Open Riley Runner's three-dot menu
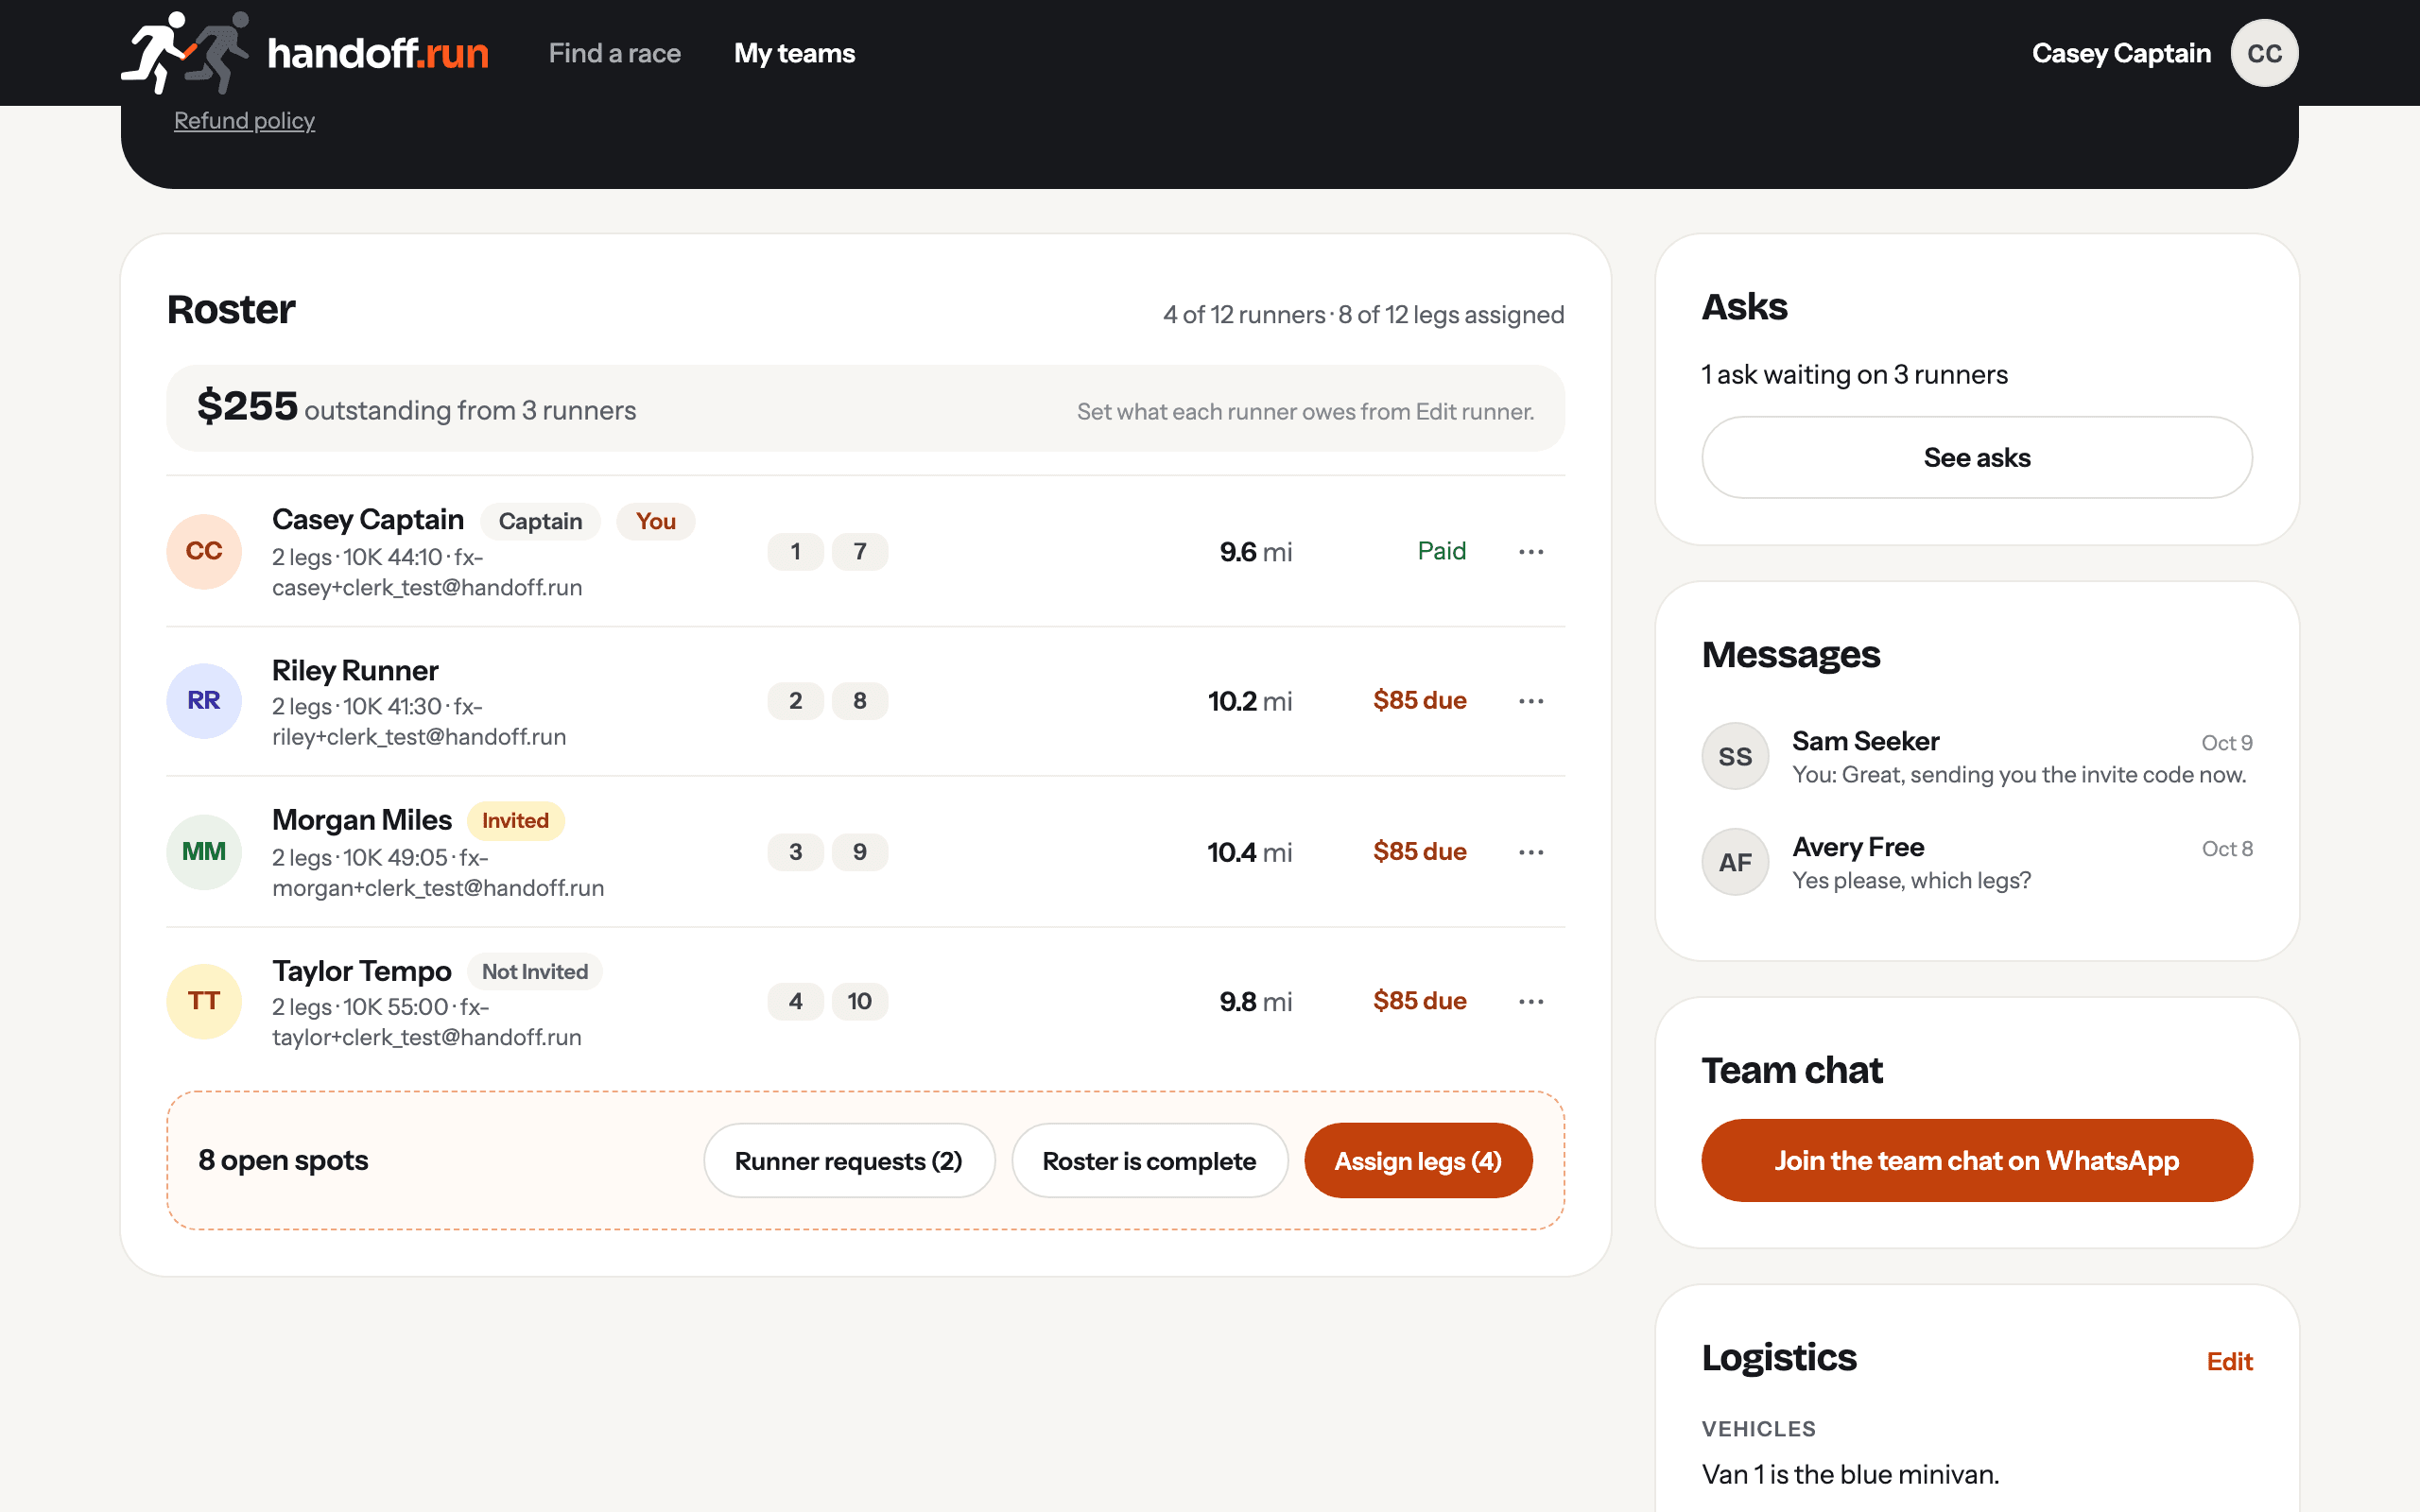2420x1512 pixels. click(1531, 701)
